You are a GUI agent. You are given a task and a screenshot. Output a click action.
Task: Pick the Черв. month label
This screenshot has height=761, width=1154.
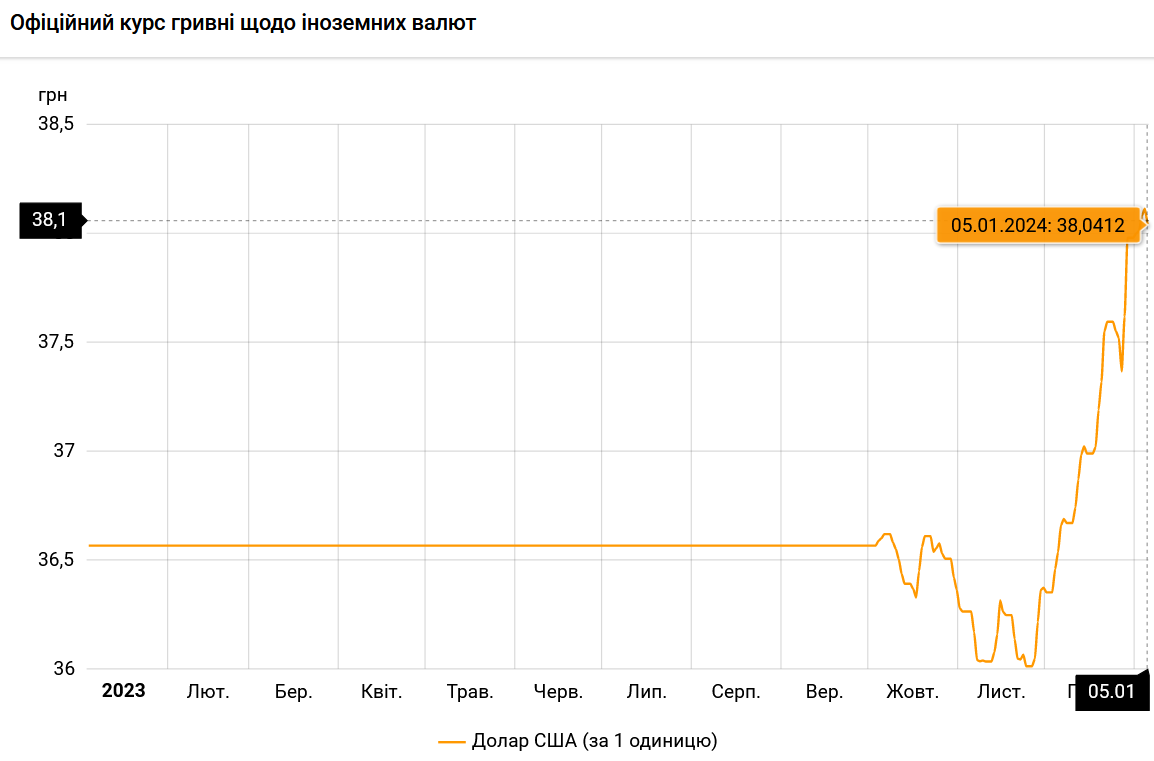point(558,692)
